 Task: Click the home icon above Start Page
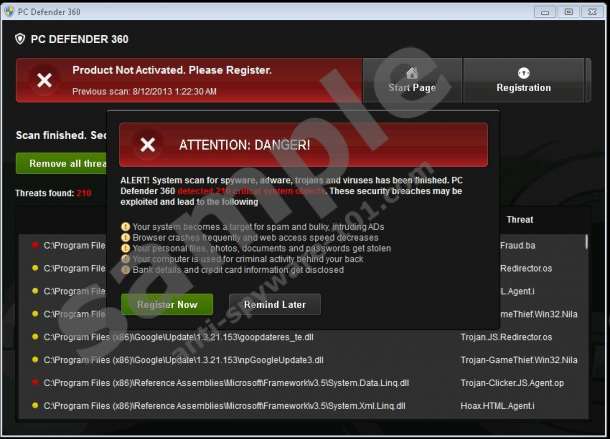coord(411,73)
